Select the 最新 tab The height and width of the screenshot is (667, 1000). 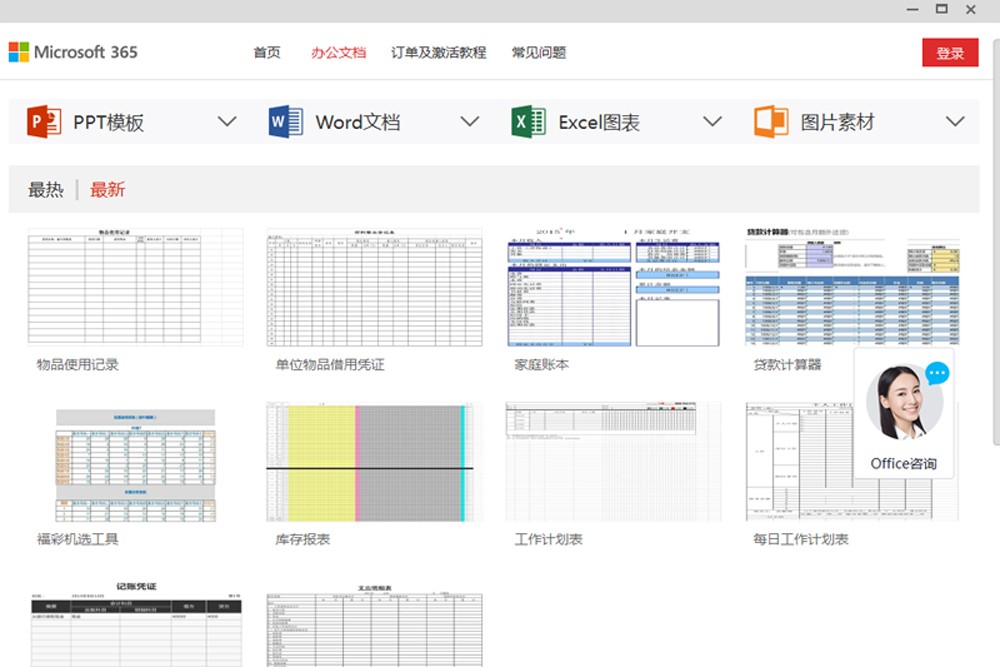tap(107, 188)
